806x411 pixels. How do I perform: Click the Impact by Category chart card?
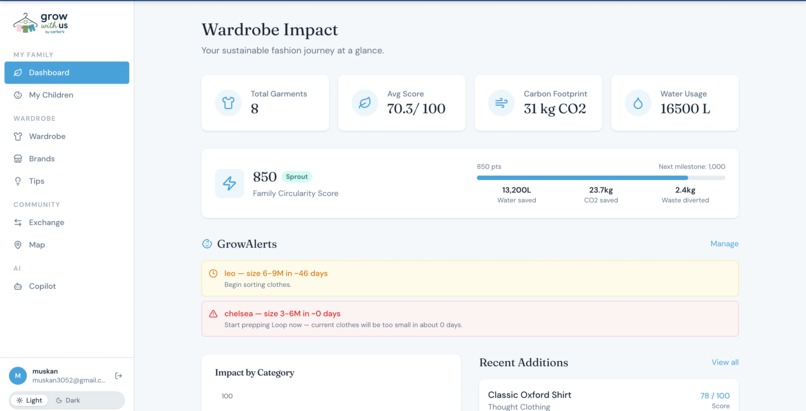click(331, 383)
